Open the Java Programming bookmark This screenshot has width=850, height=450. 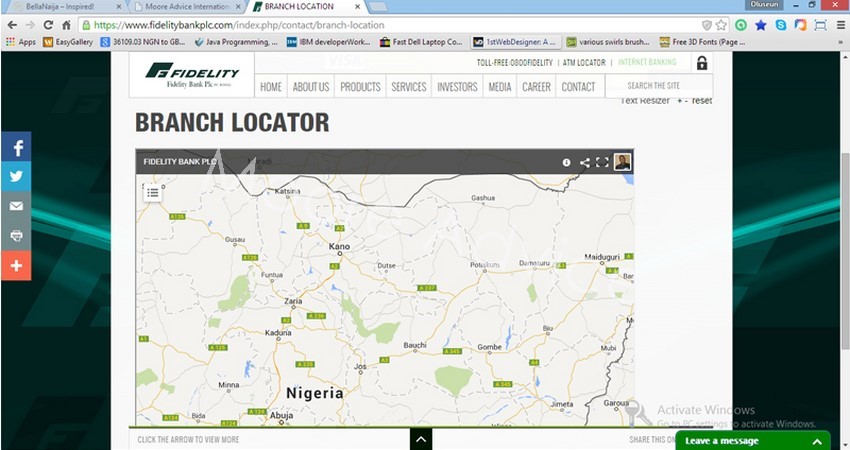click(x=236, y=42)
